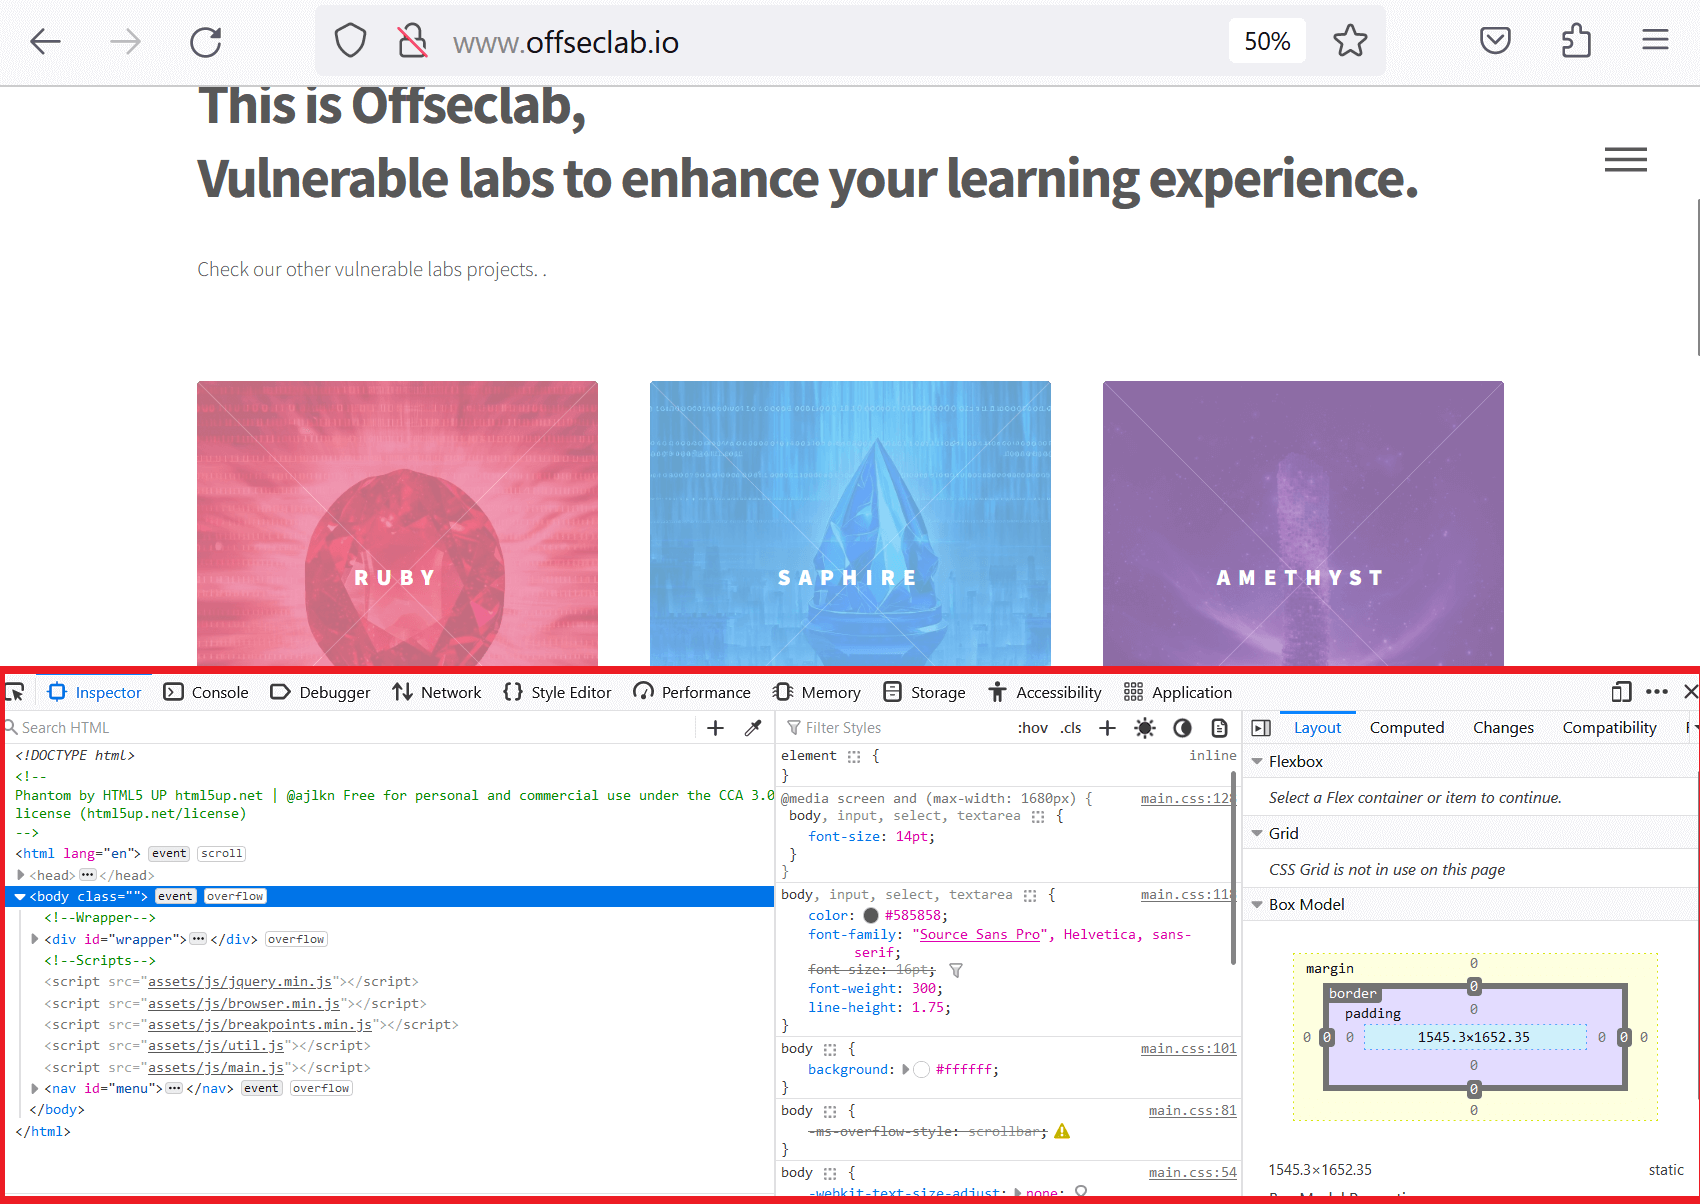
Task: Switch to the Console tab
Action: coord(206,692)
